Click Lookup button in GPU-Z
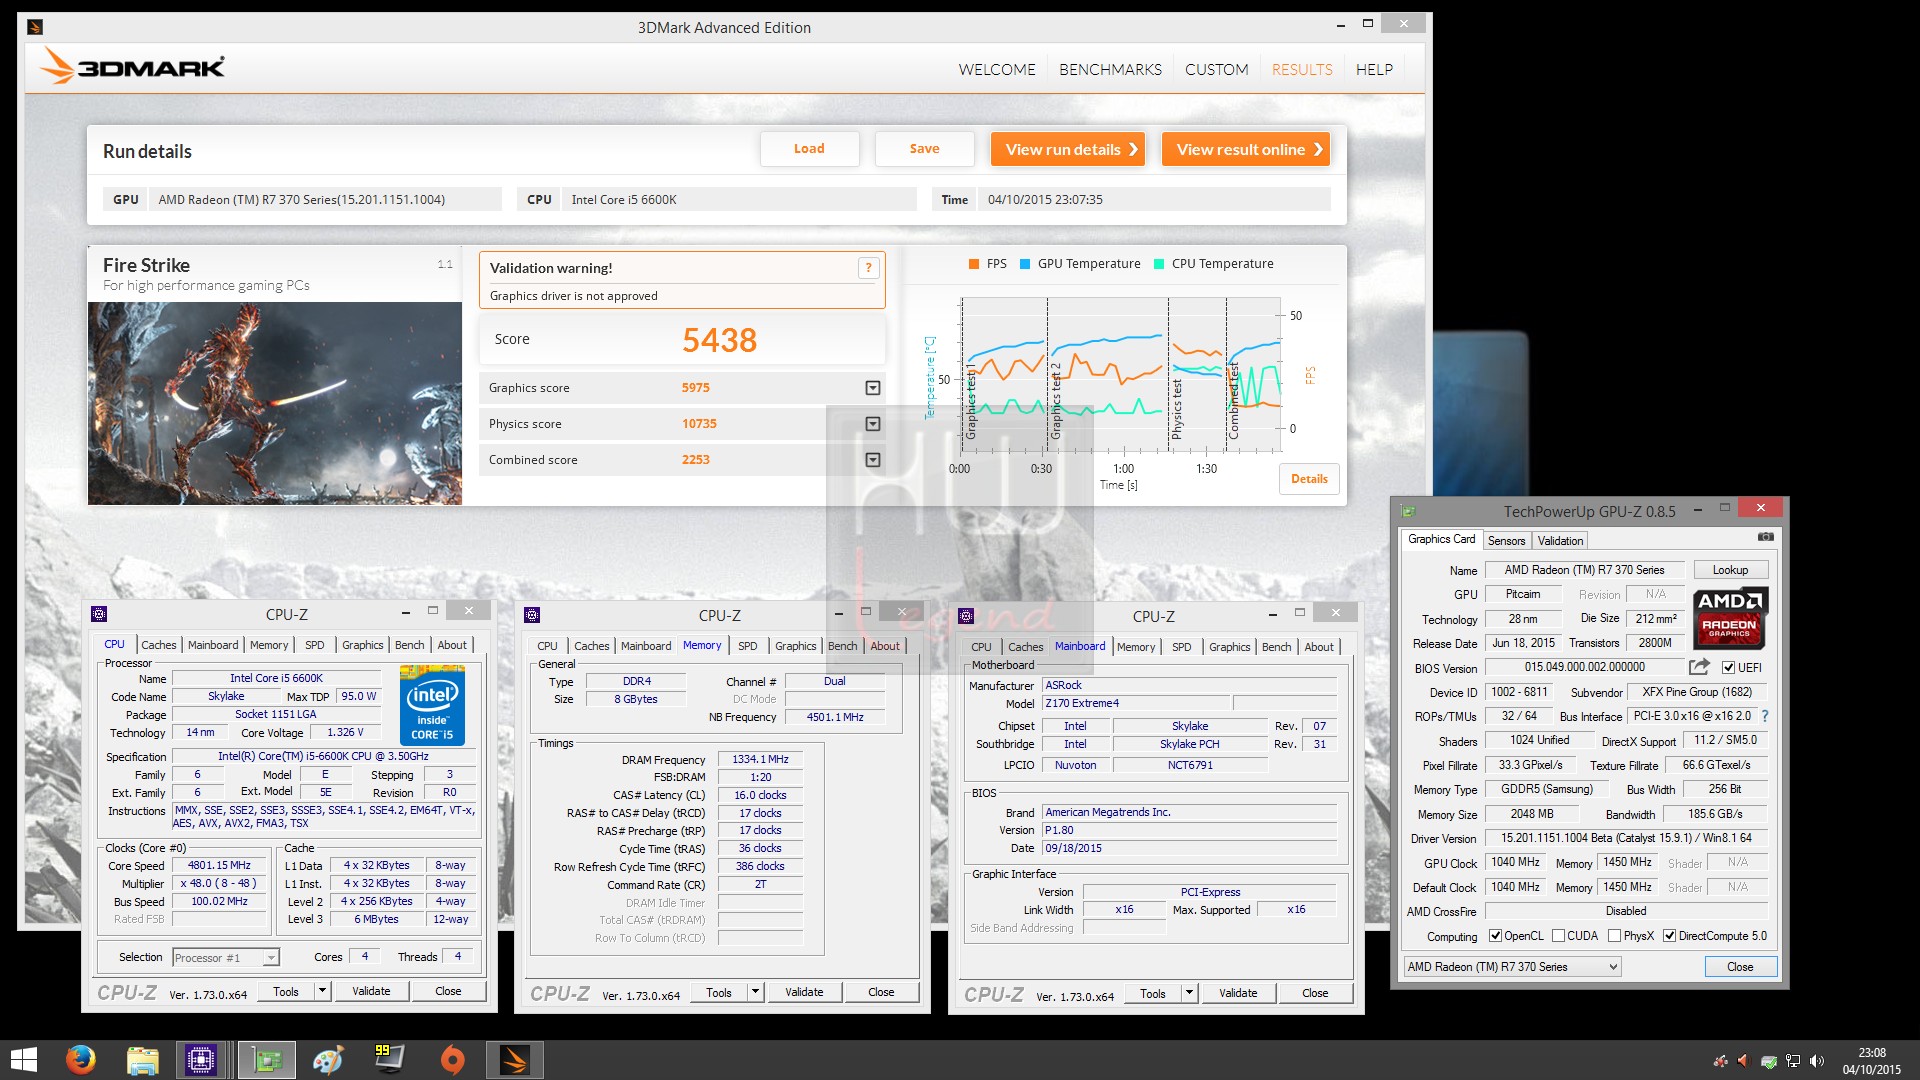The height and width of the screenshot is (1080, 1920). pos(1730,570)
